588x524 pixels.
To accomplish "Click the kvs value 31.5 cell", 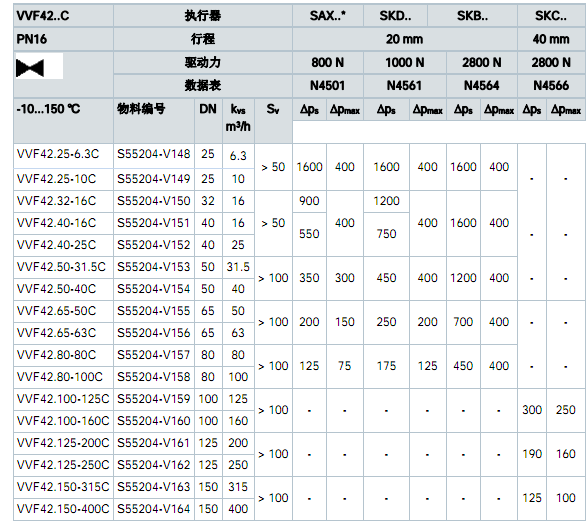I will point(238,267).
